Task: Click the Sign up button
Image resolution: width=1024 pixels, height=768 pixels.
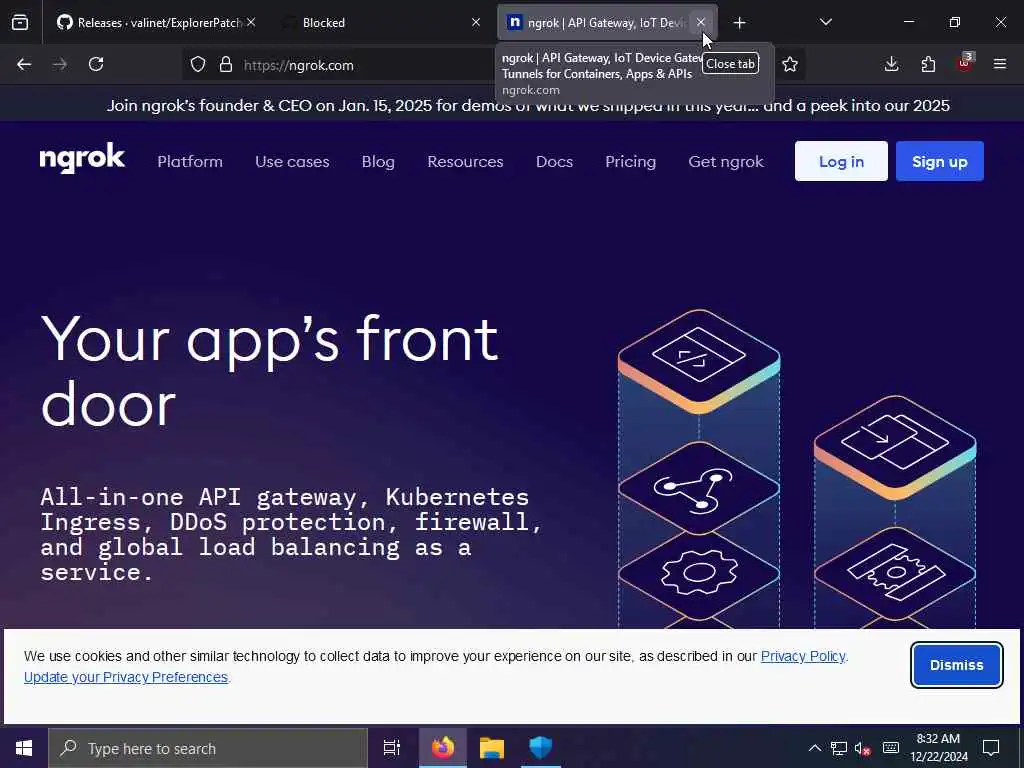Action: pos(939,161)
